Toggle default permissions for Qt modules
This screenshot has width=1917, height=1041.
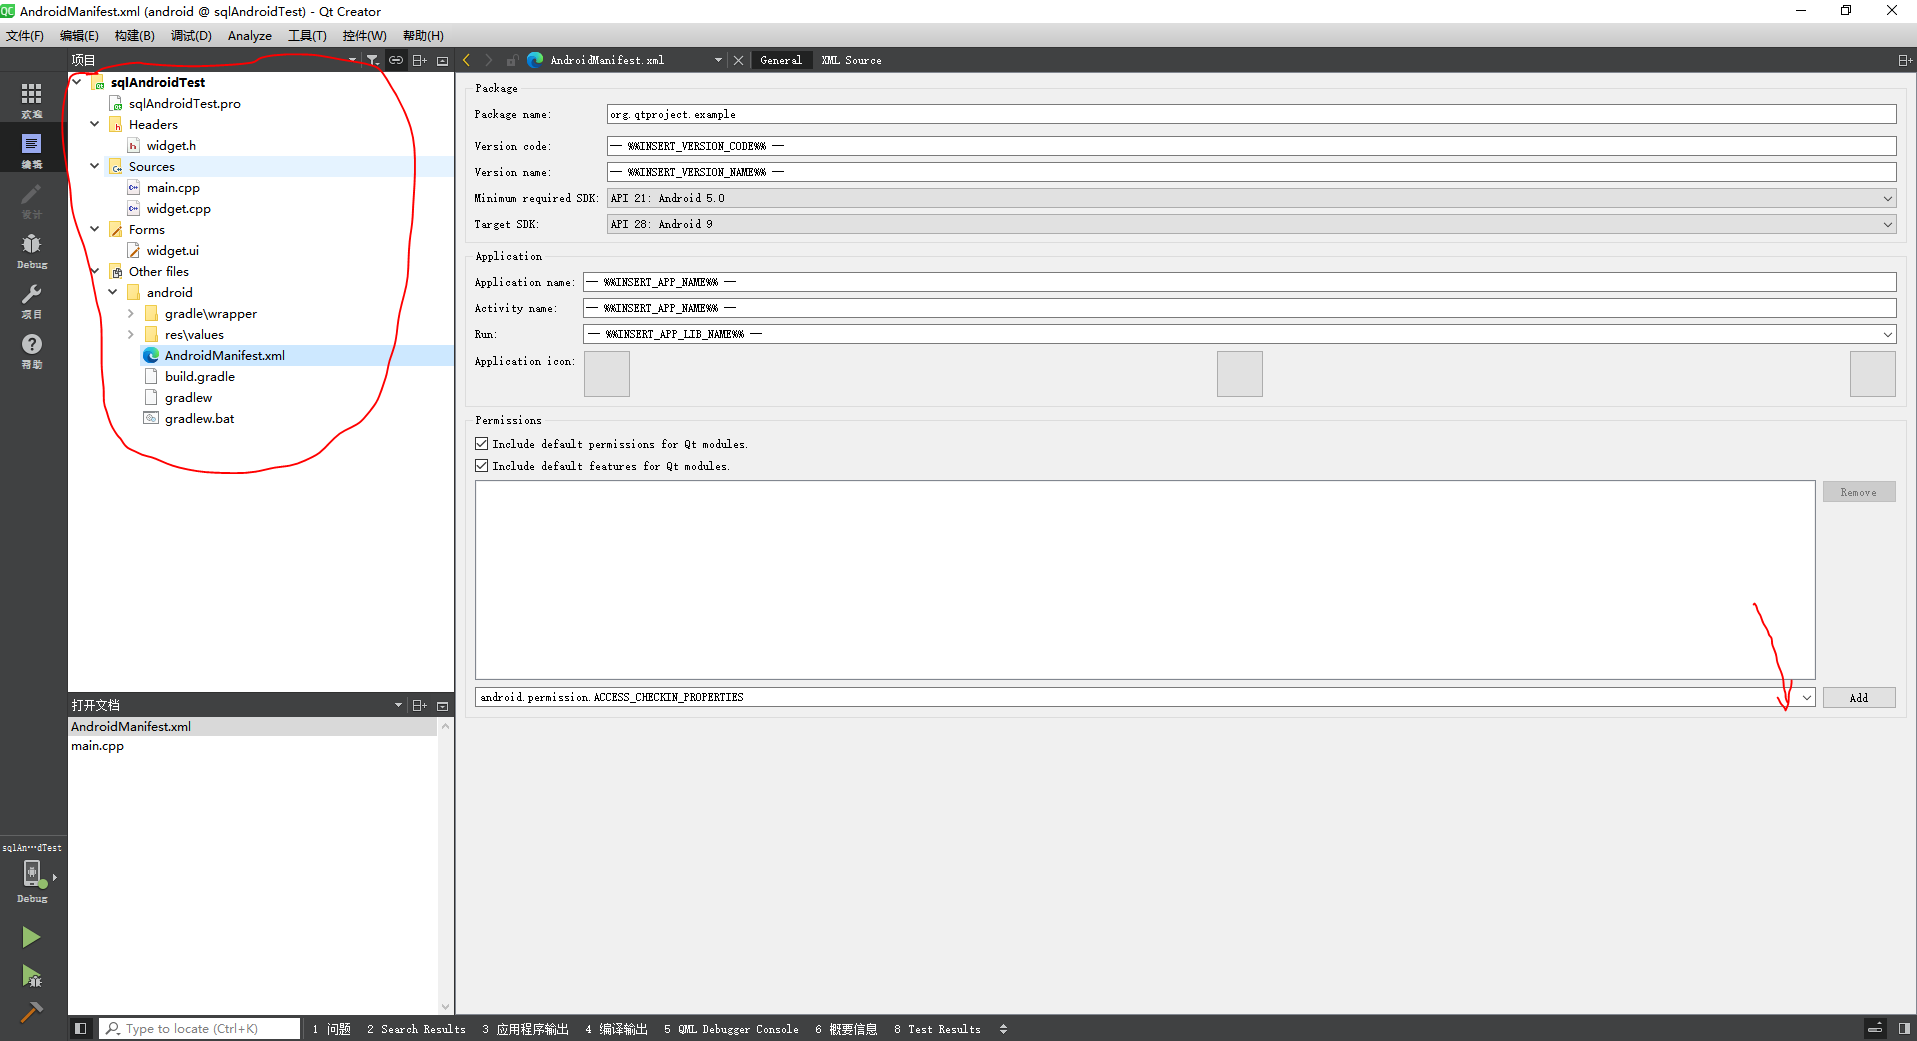click(482, 444)
